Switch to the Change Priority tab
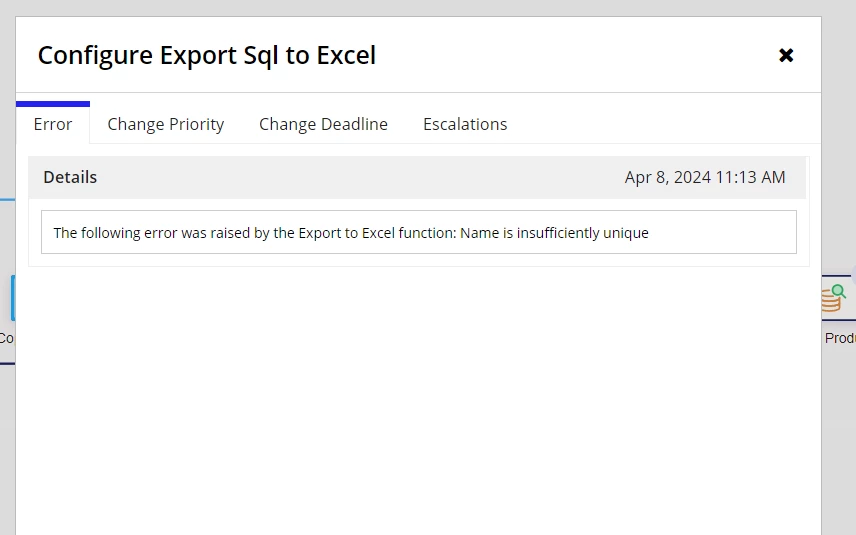Screen dimensions: 856x535 (166, 124)
